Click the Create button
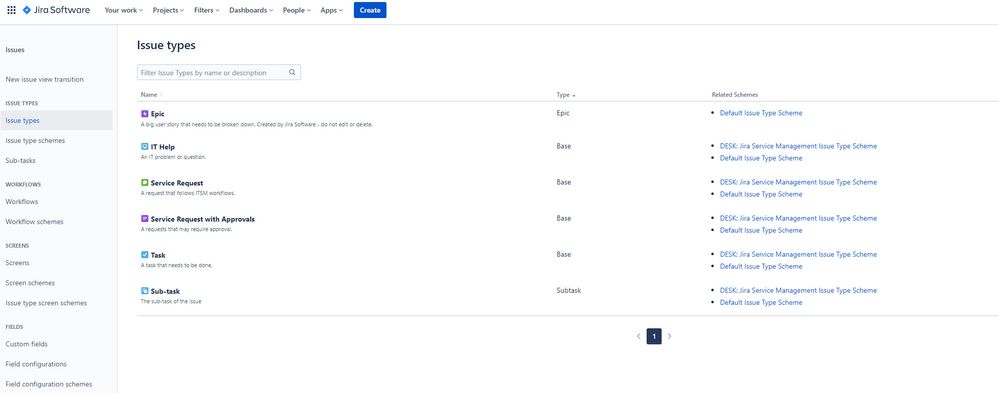Image resolution: width=999 pixels, height=393 pixels. 370,10
